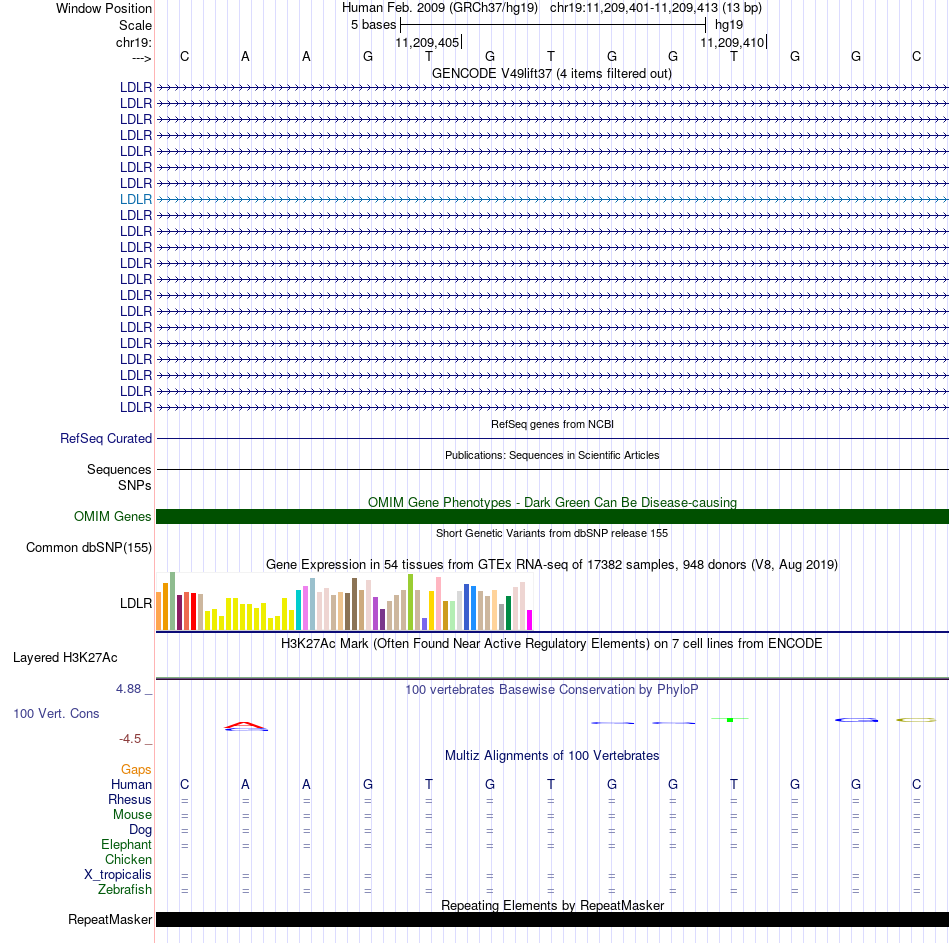
Task: Click the RepeatMasker track label
Action: 110,919
